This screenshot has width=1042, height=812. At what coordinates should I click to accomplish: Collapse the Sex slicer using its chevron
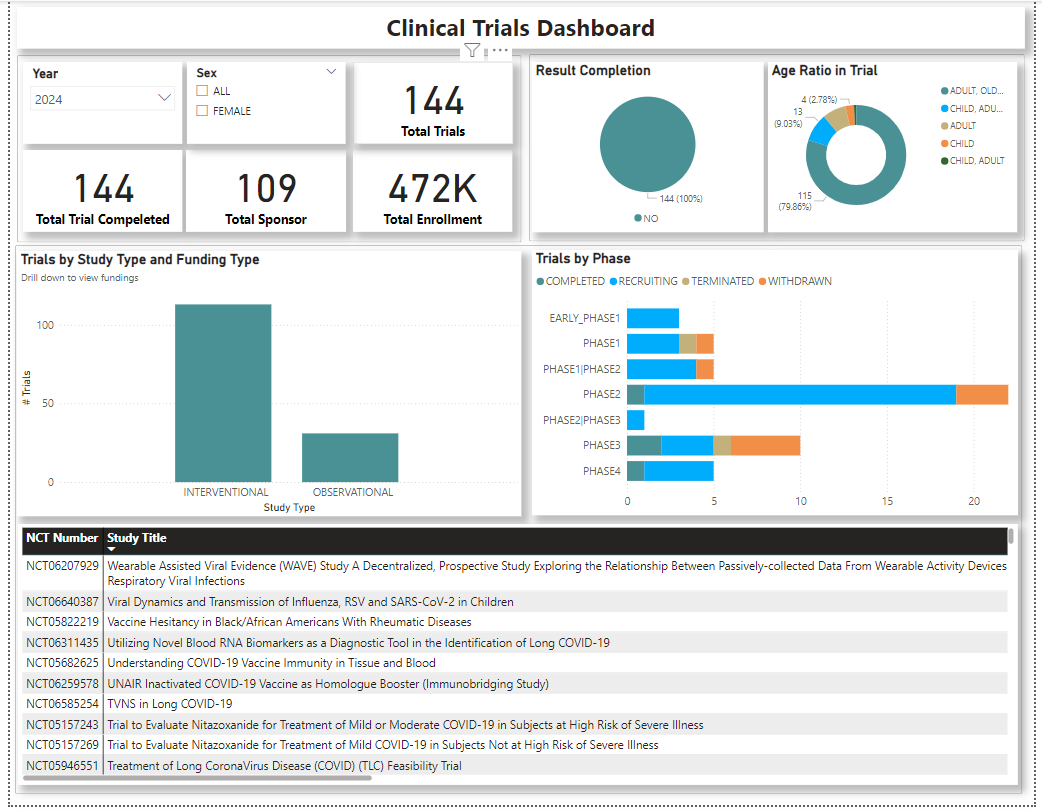[331, 71]
